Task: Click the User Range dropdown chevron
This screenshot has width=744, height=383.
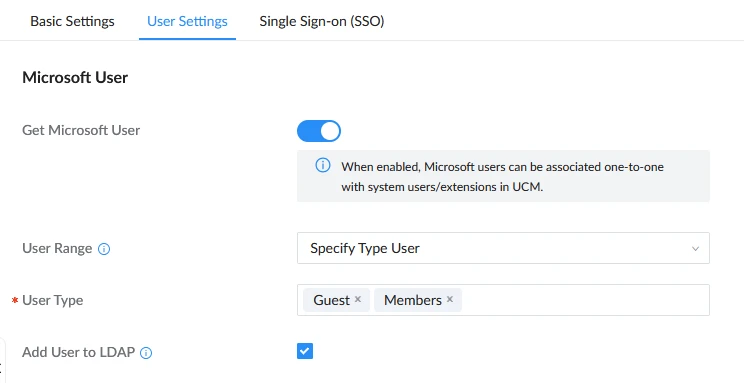Action: [695, 249]
